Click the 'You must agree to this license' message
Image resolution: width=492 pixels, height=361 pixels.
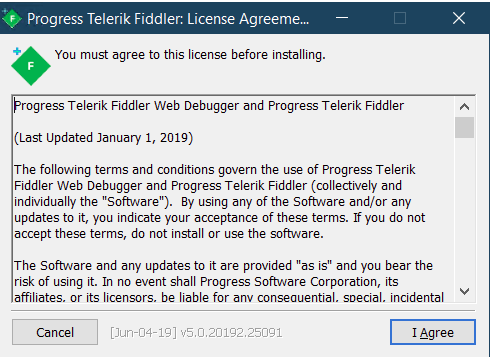coord(190,55)
